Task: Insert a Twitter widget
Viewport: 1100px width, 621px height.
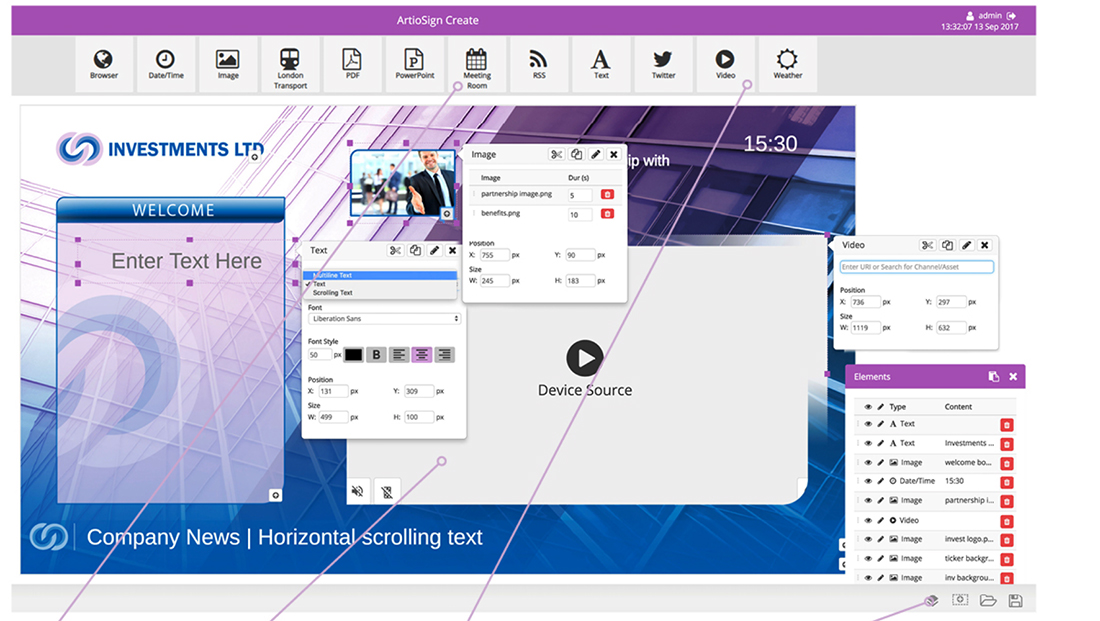Action: (x=663, y=65)
